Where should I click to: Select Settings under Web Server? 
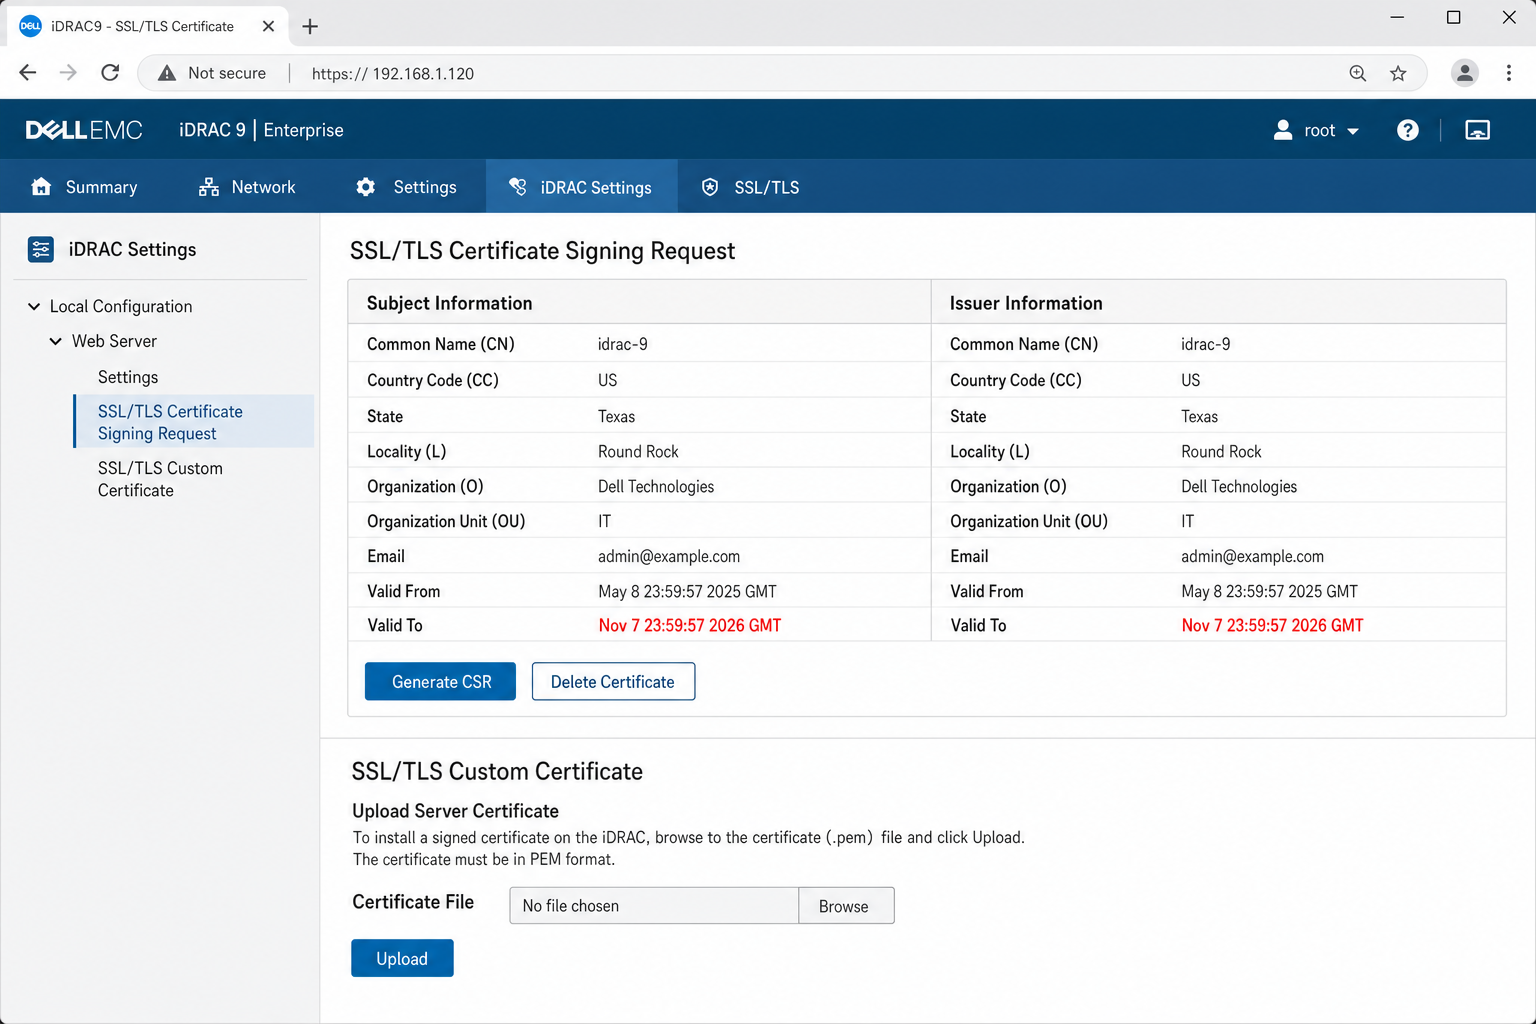click(x=128, y=377)
